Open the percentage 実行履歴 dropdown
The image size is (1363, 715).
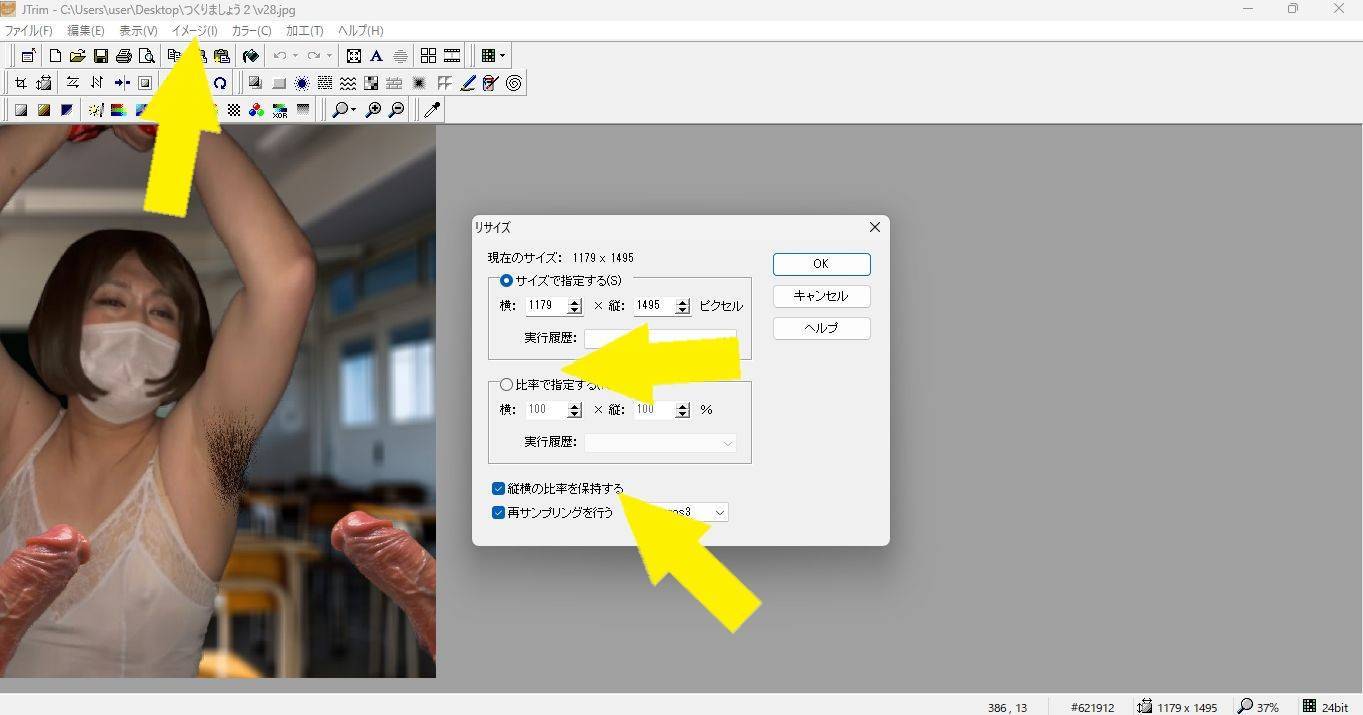click(x=727, y=442)
